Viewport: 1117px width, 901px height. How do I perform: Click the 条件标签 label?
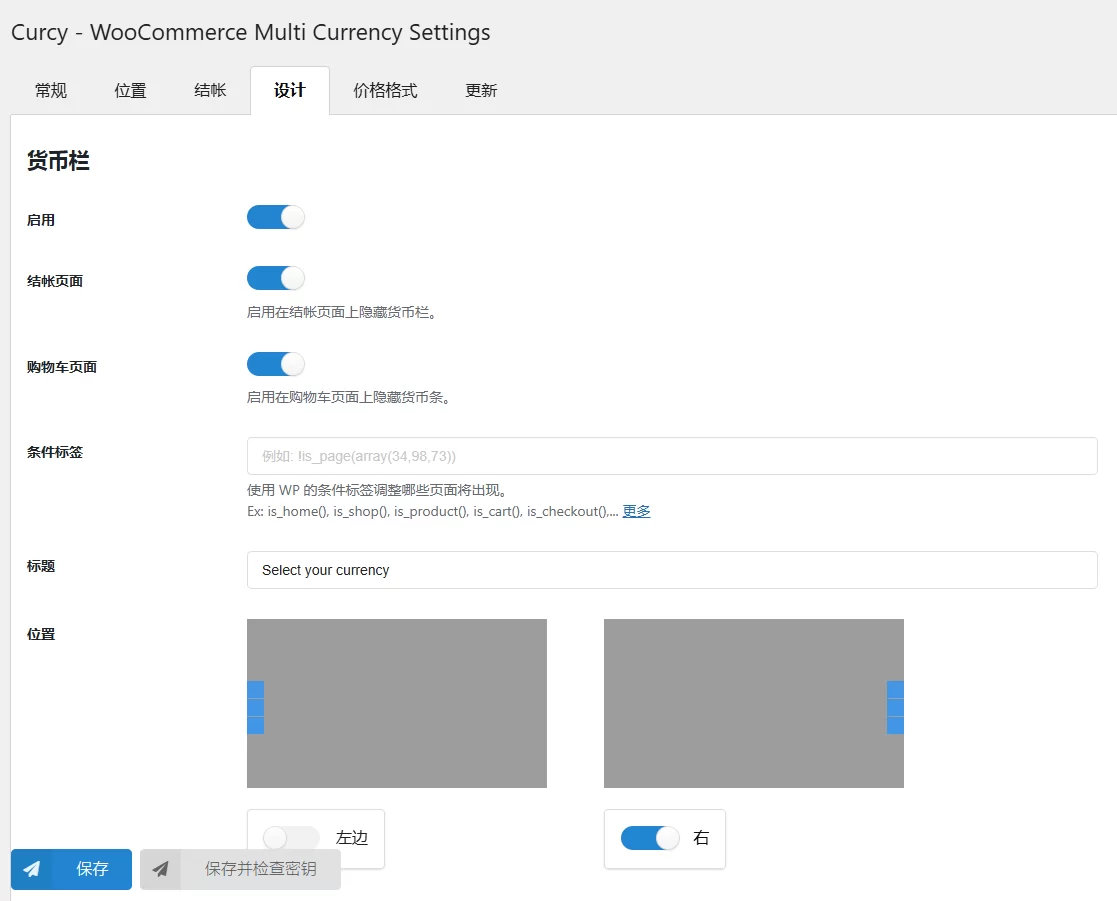click(55, 452)
